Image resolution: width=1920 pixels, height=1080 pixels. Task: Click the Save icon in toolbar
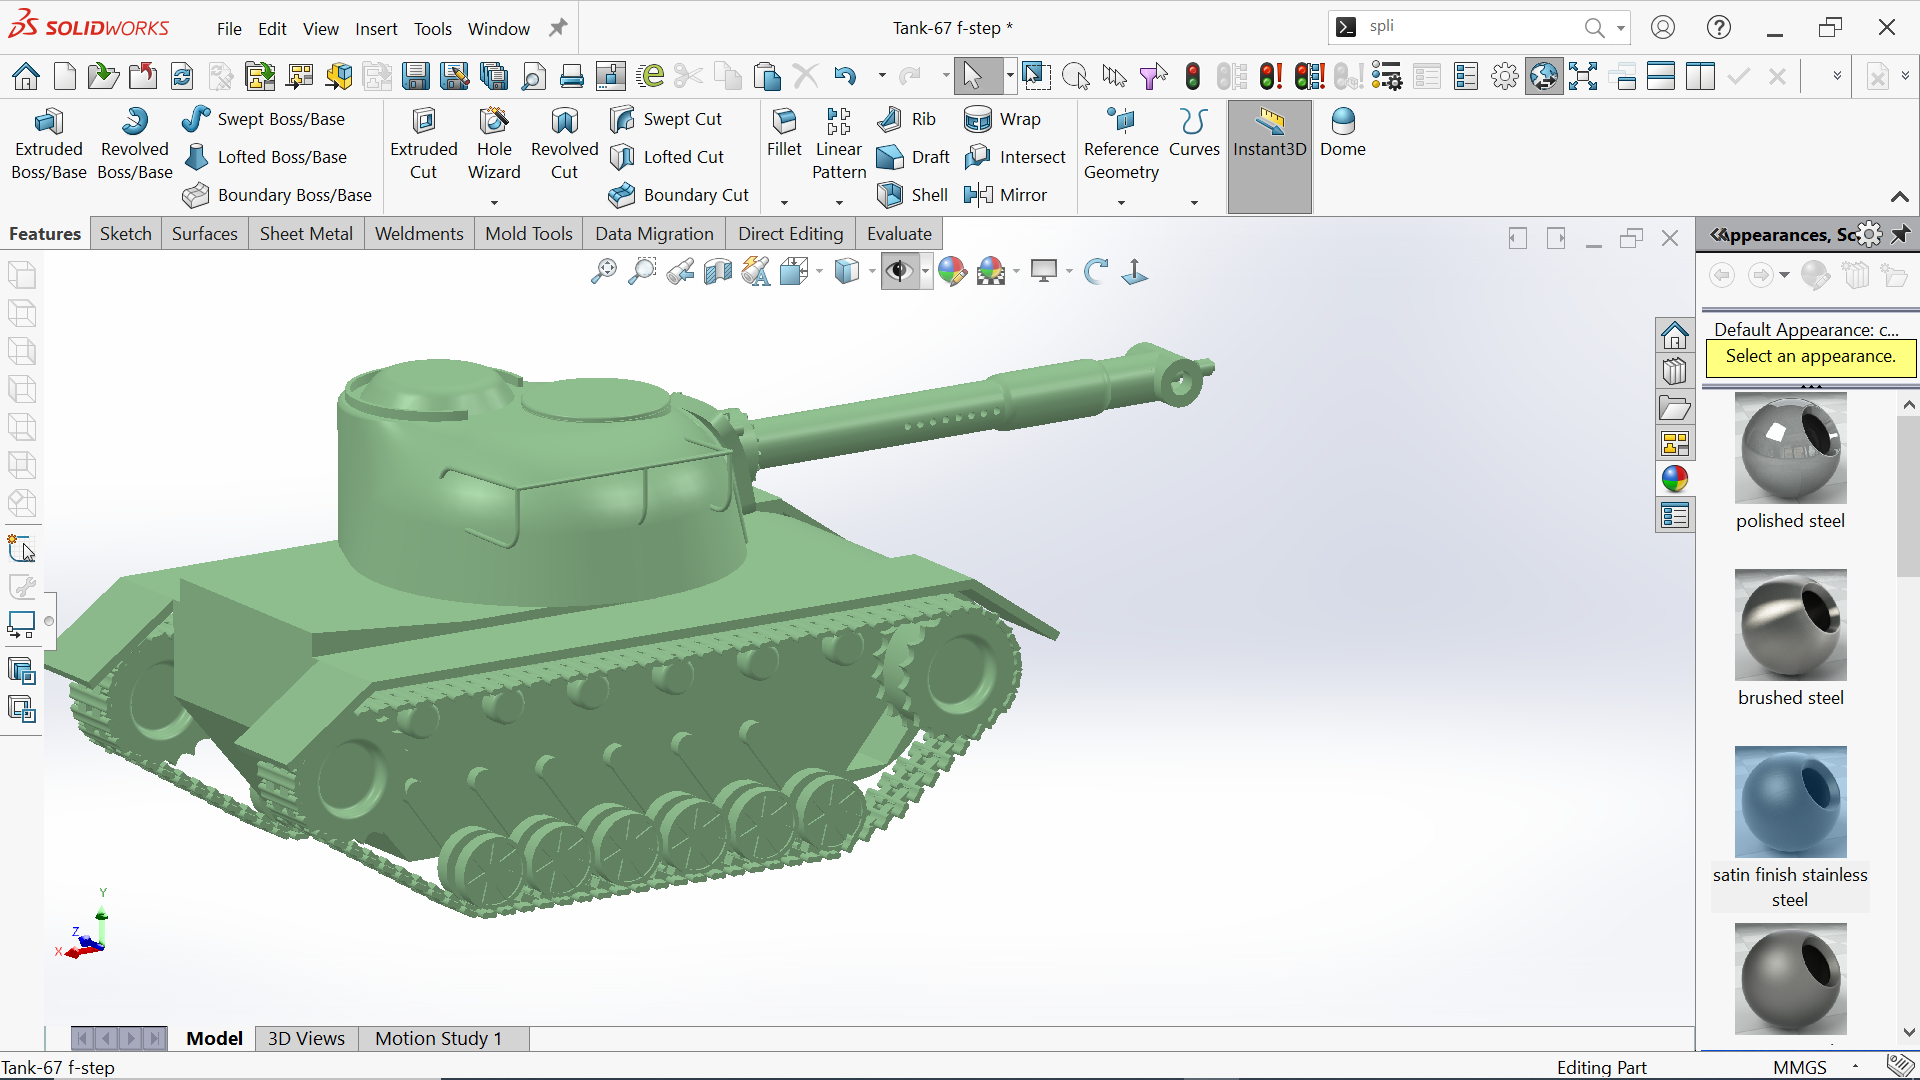416,76
